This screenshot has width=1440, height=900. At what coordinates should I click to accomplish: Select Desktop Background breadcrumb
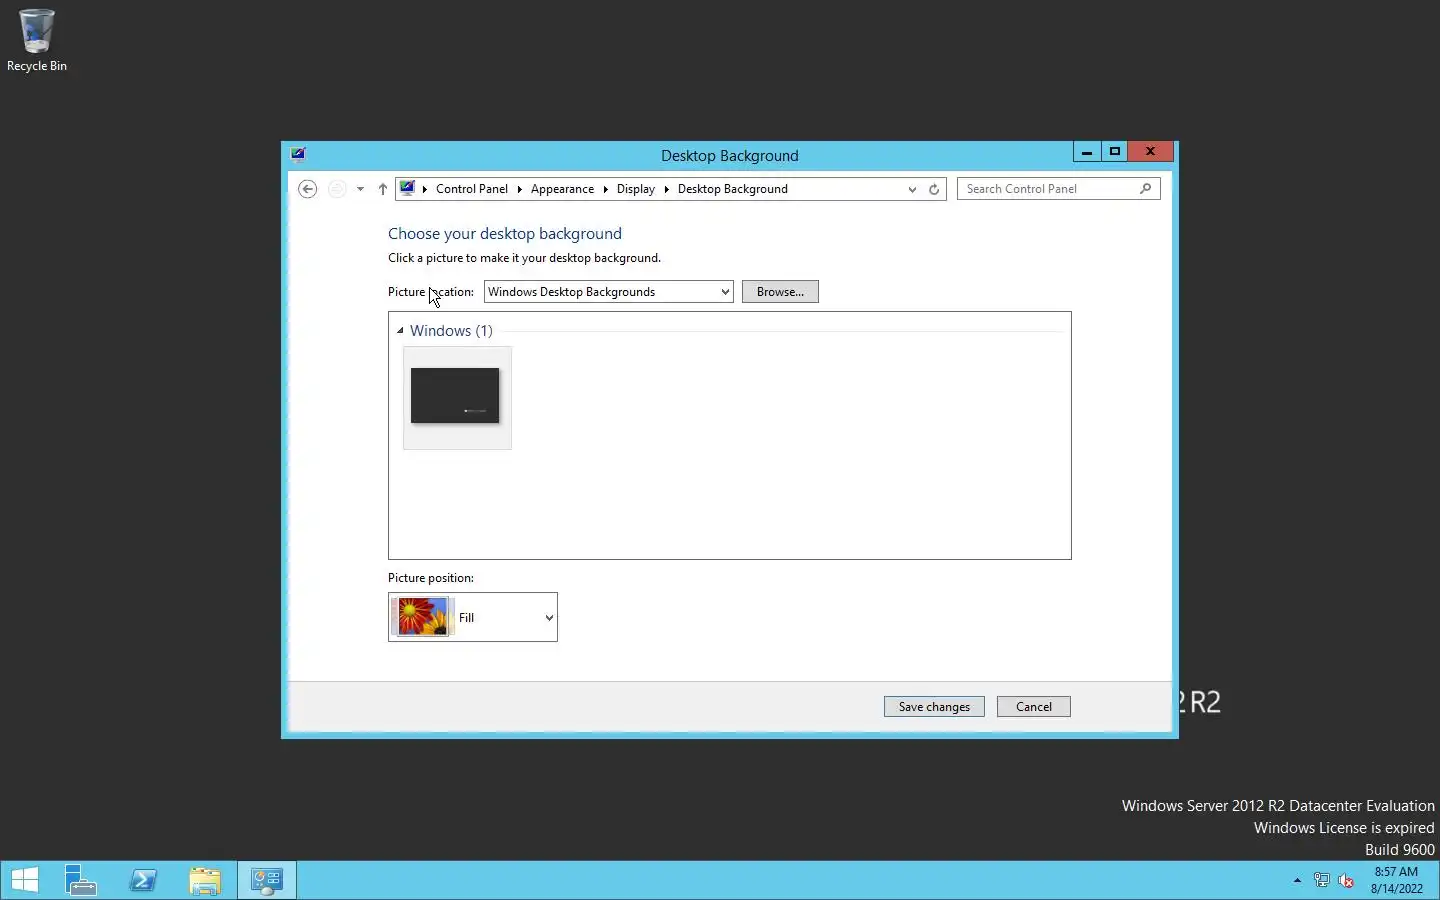point(733,189)
